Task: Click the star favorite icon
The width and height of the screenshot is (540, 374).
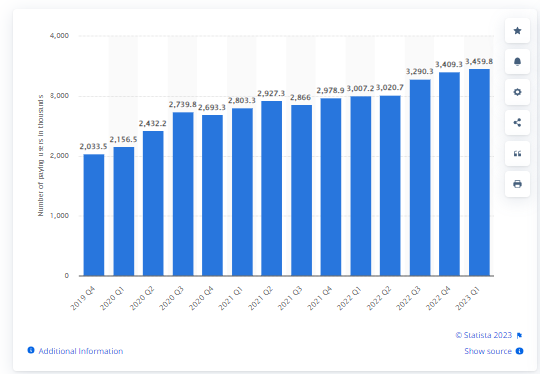Action: coord(517,31)
